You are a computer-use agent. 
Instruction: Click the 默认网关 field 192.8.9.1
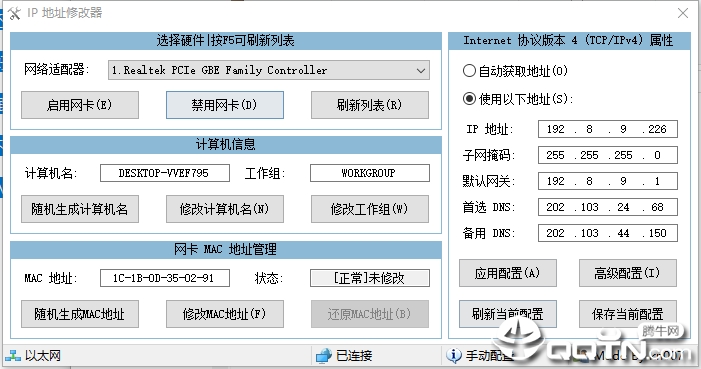coord(608,181)
